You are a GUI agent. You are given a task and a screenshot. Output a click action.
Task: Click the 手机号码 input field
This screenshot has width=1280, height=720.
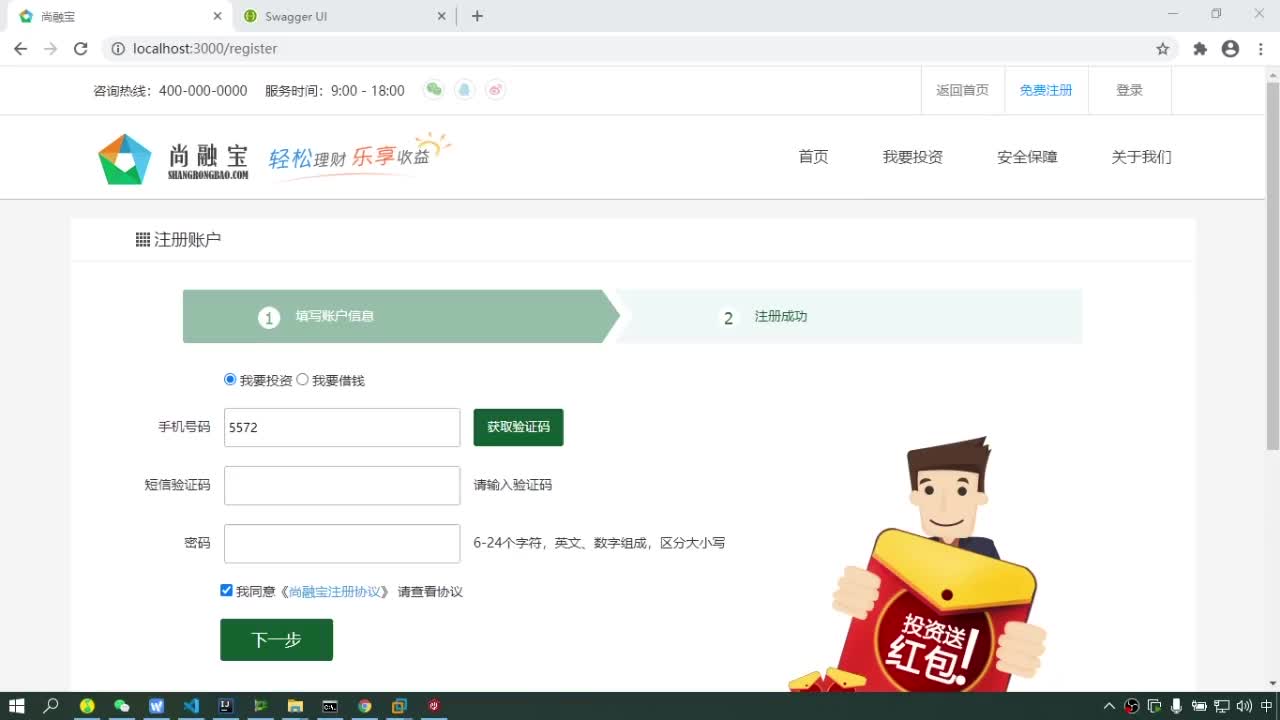tap(342, 427)
